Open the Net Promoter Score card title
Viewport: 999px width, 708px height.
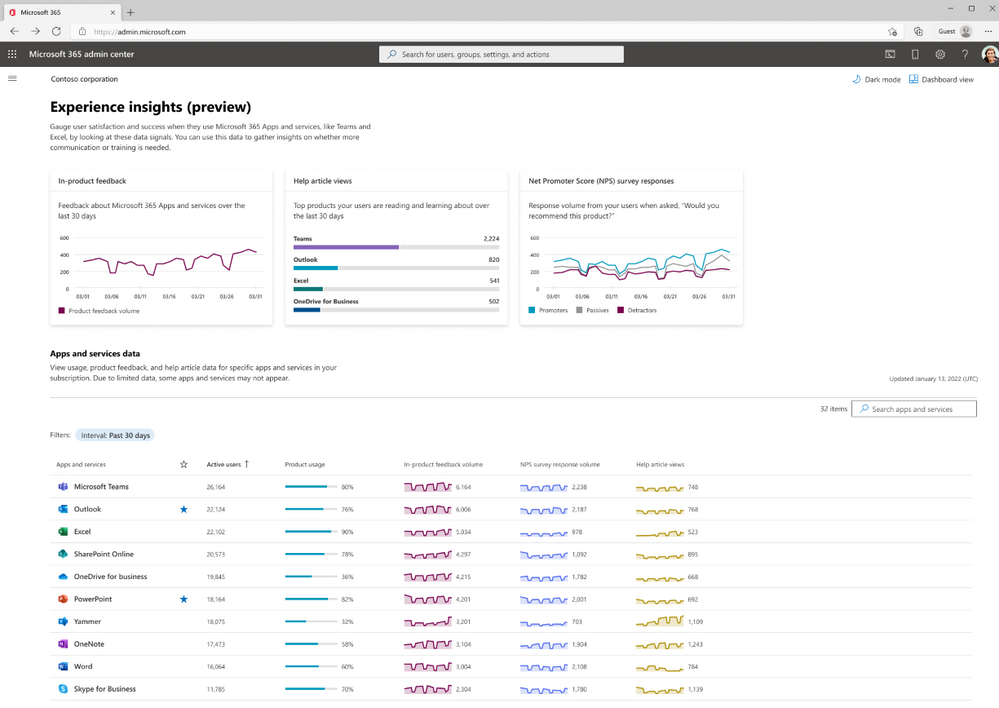point(601,181)
